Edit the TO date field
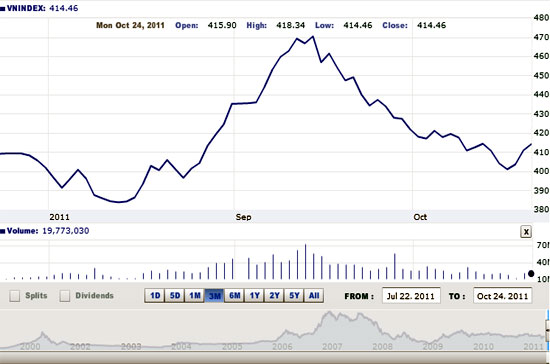The width and height of the screenshot is (550, 364). [x=503, y=296]
